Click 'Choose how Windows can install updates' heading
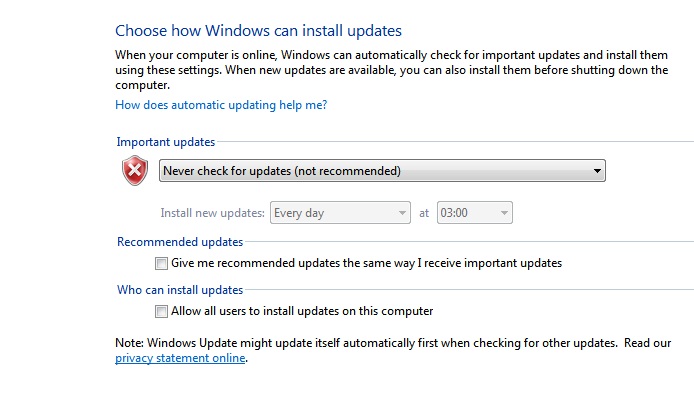694x396 pixels. pyautogui.click(x=258, y=31)
